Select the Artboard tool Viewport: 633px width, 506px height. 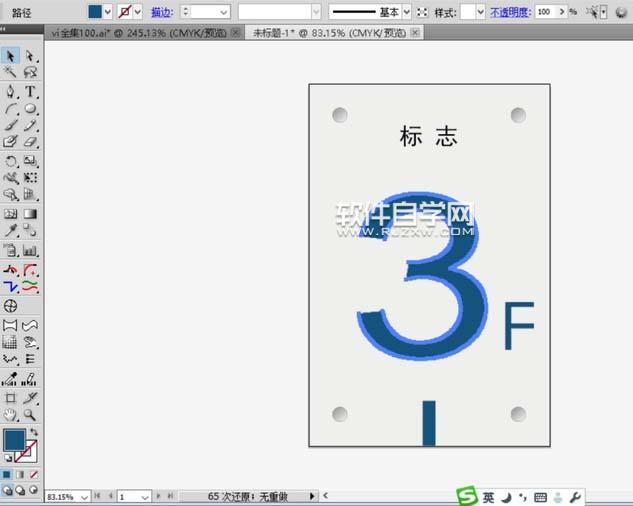coord(10,398)
